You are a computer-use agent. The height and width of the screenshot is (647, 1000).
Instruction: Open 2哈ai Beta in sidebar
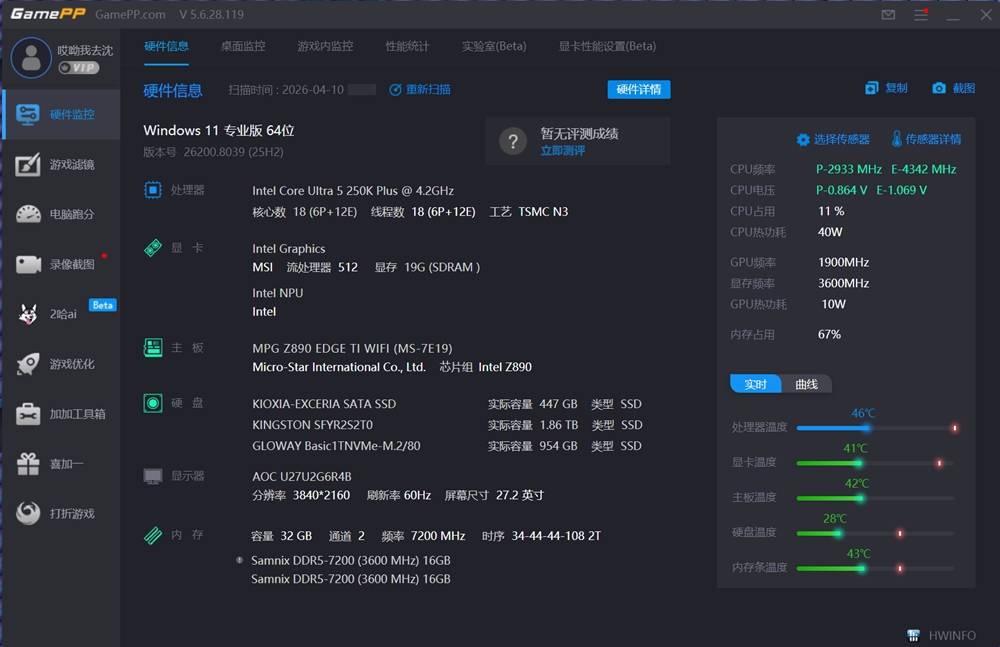tap(61, 314)
